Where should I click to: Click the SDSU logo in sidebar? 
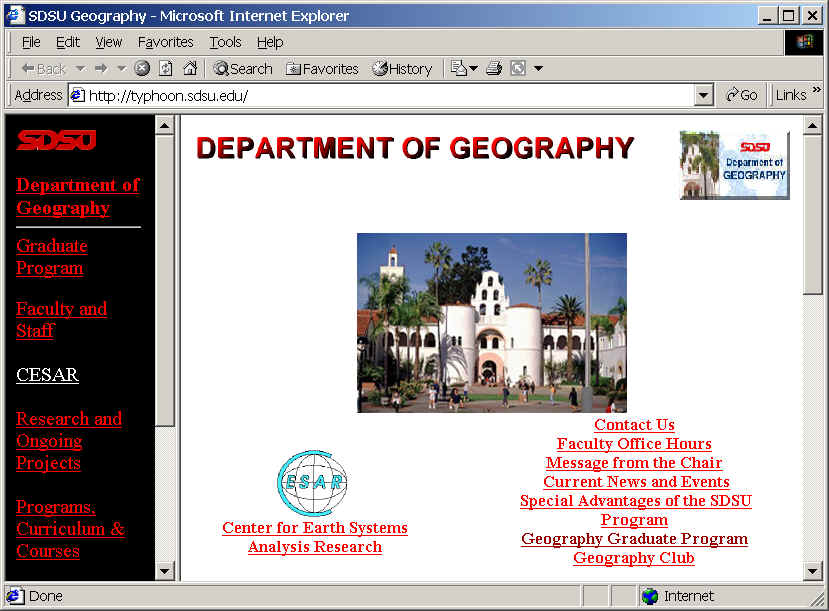[x=57, y=140]
